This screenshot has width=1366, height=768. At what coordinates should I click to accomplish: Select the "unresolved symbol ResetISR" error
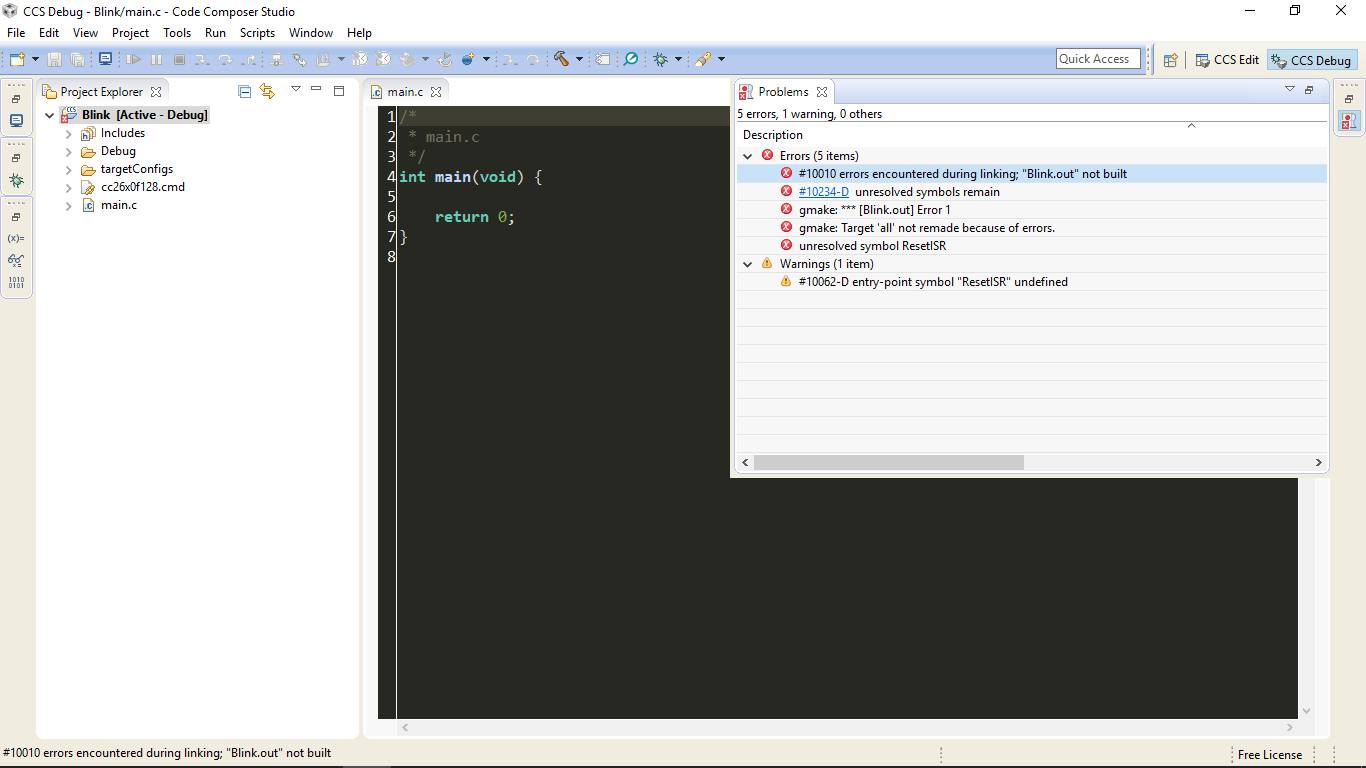tap(872, 246)
